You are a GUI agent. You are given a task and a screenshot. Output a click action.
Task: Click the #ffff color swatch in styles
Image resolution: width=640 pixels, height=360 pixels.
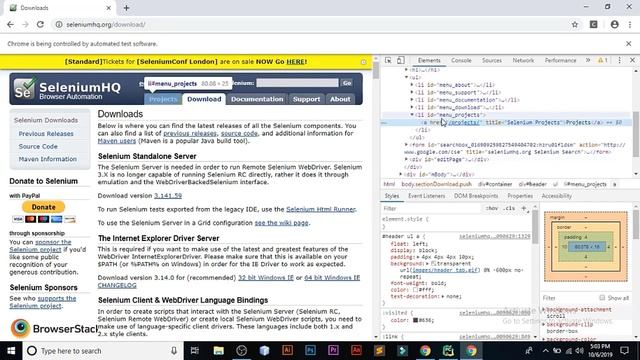point(415,290)
